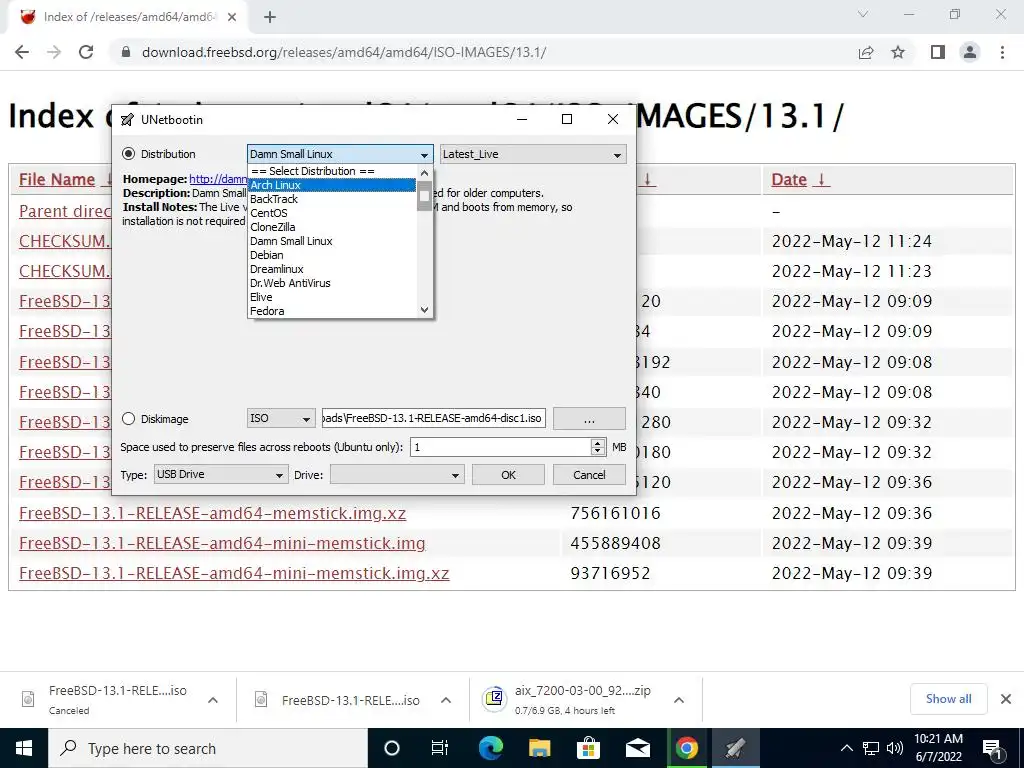Image resolution: width=1024 pixels, height=768 pixels.
Task: Choose Debian from the distribution list
Action: [332, 255]
